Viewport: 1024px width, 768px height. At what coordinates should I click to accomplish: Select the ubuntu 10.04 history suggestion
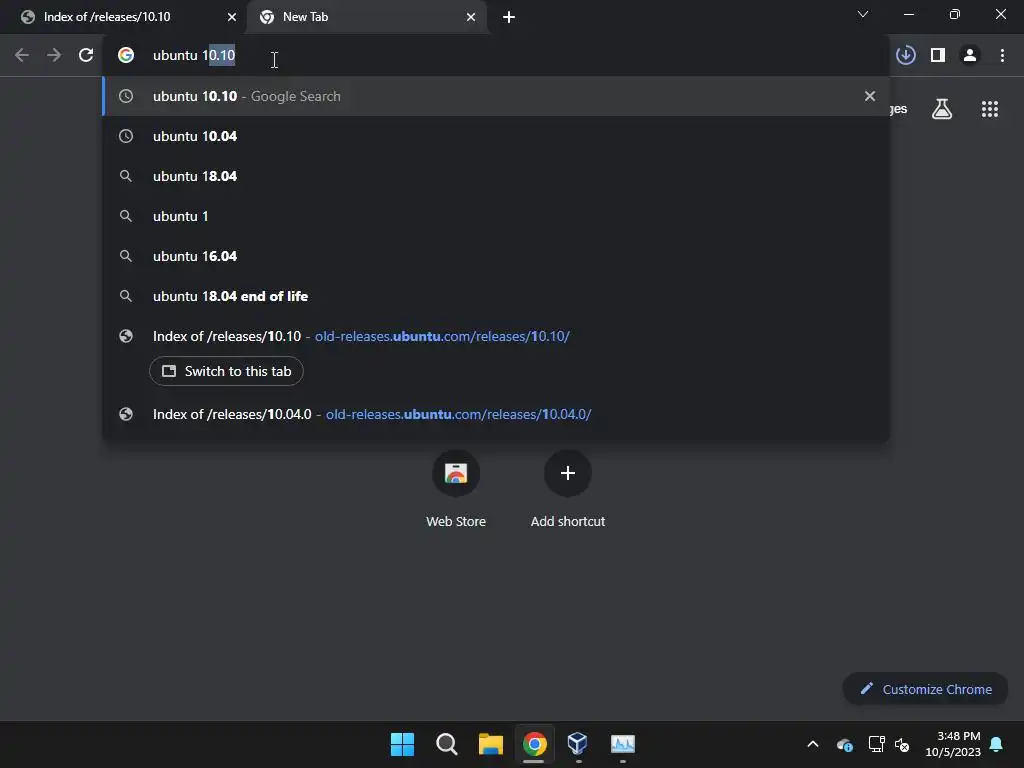click(x=496, y=136)
